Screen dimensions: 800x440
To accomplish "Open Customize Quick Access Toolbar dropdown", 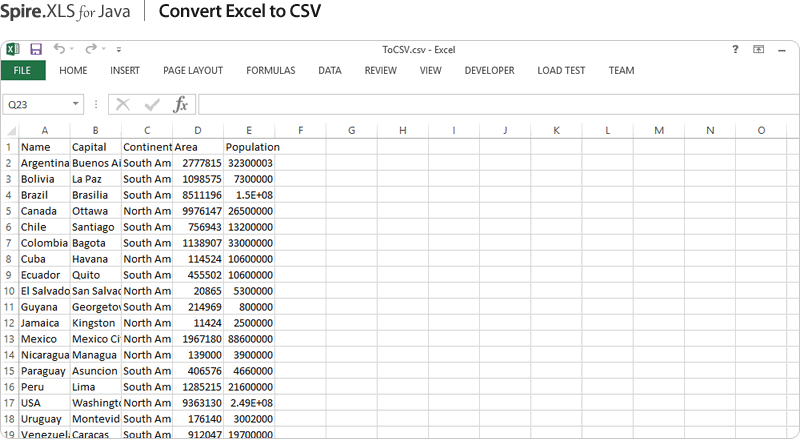I will [x=119, y=49].
